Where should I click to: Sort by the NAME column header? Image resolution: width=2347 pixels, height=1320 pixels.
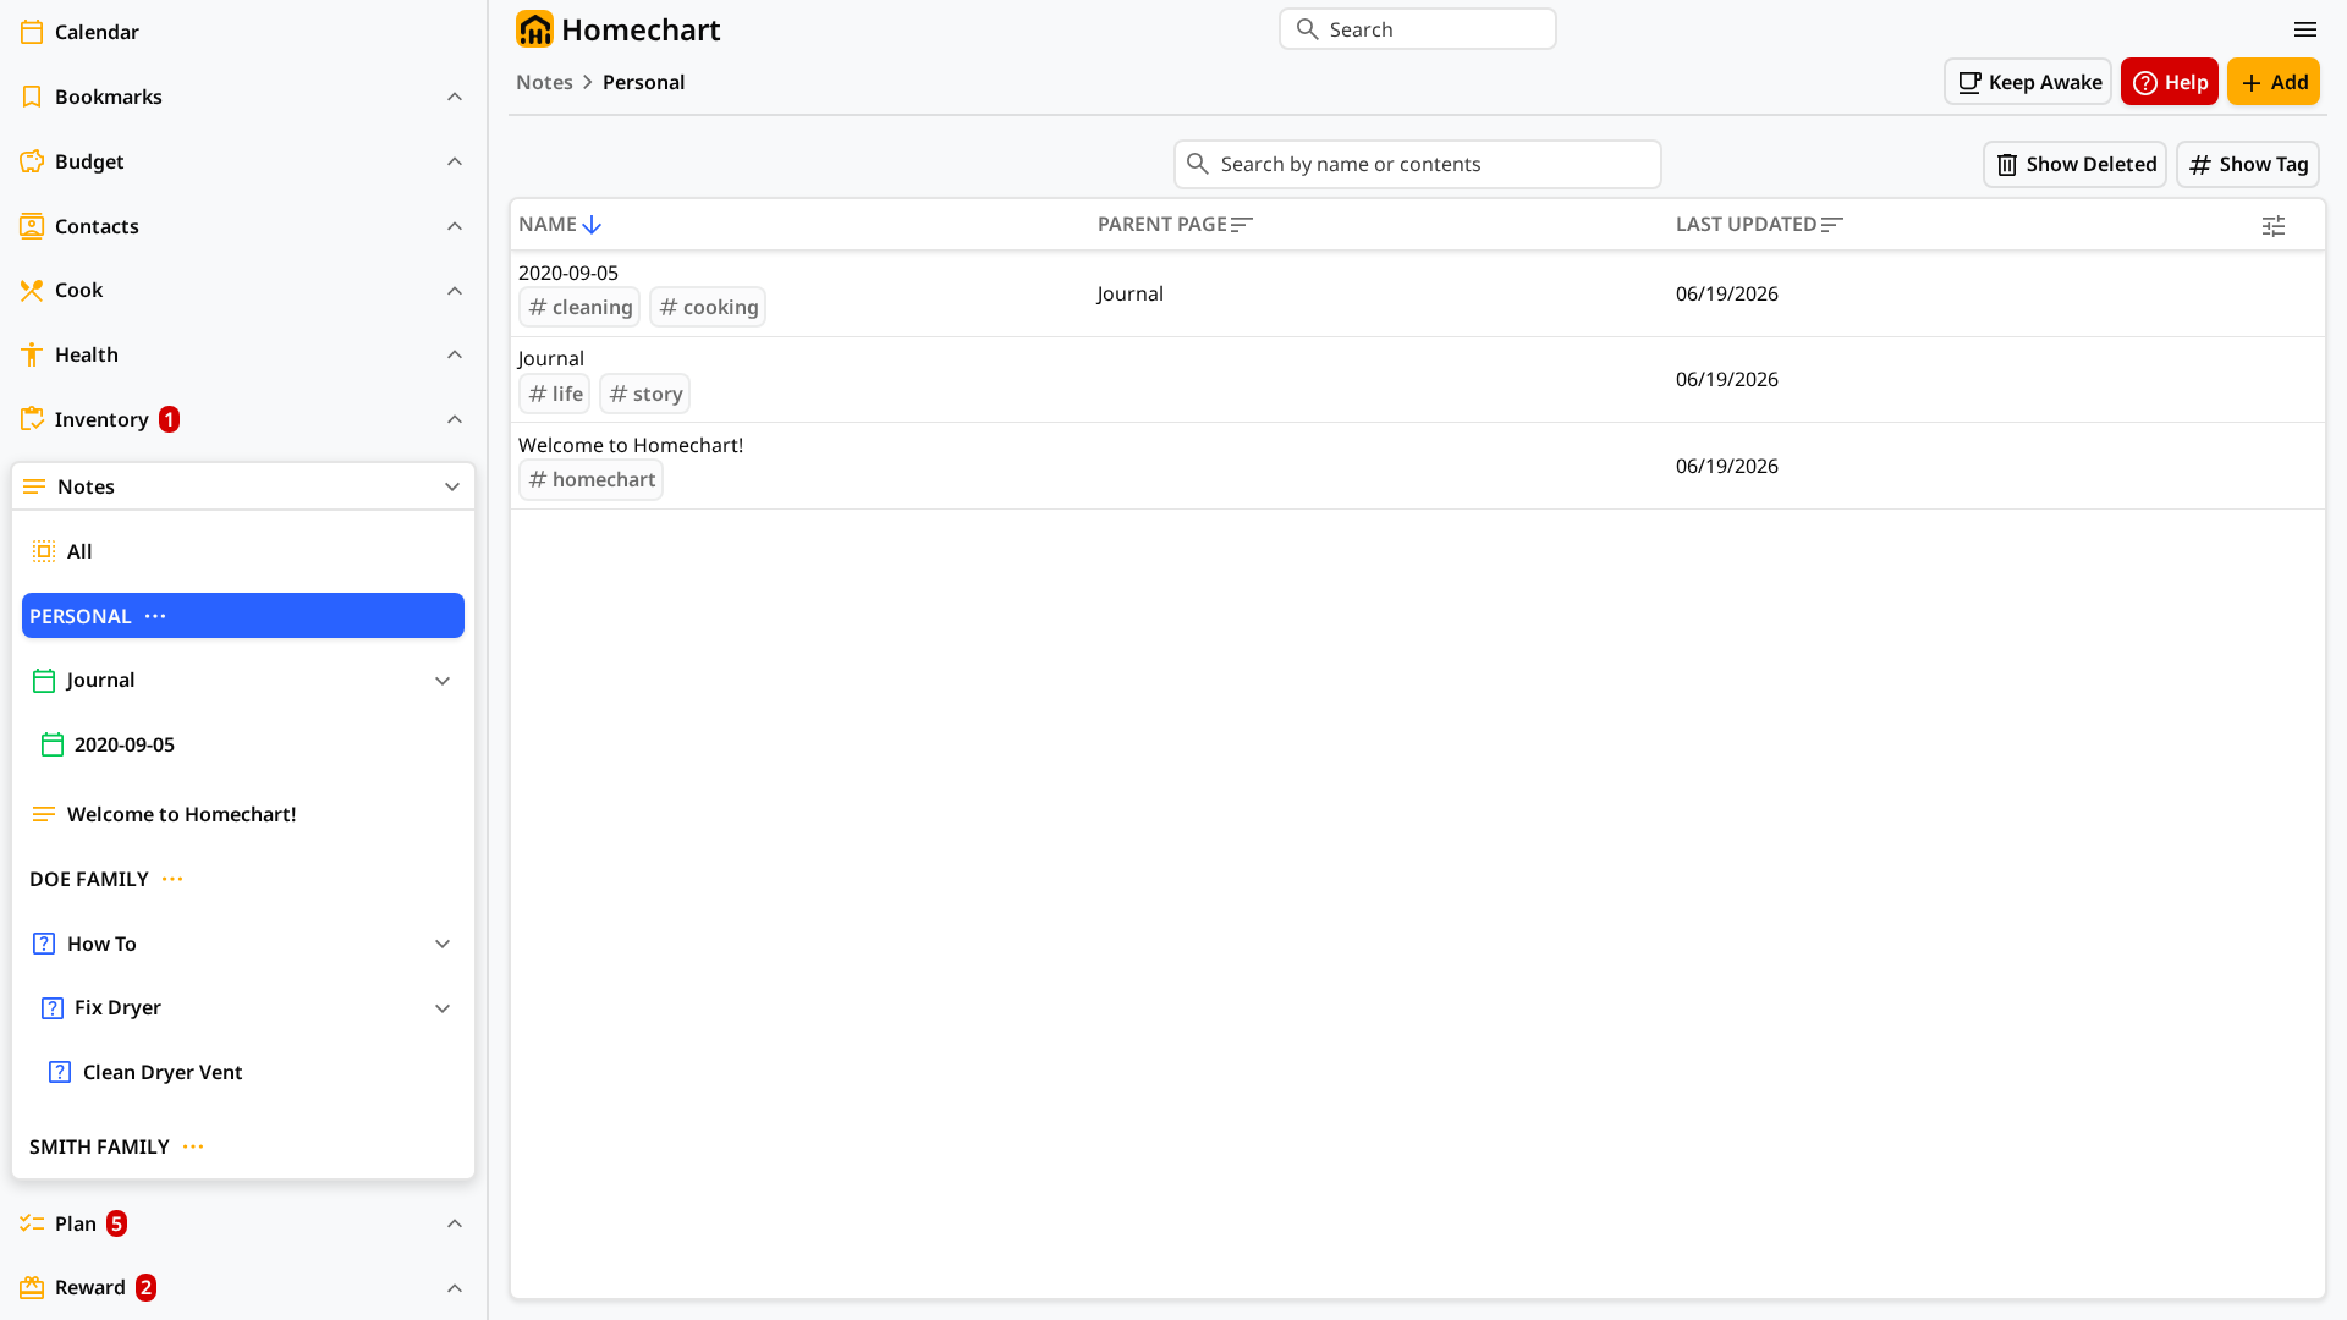[559, 225]
